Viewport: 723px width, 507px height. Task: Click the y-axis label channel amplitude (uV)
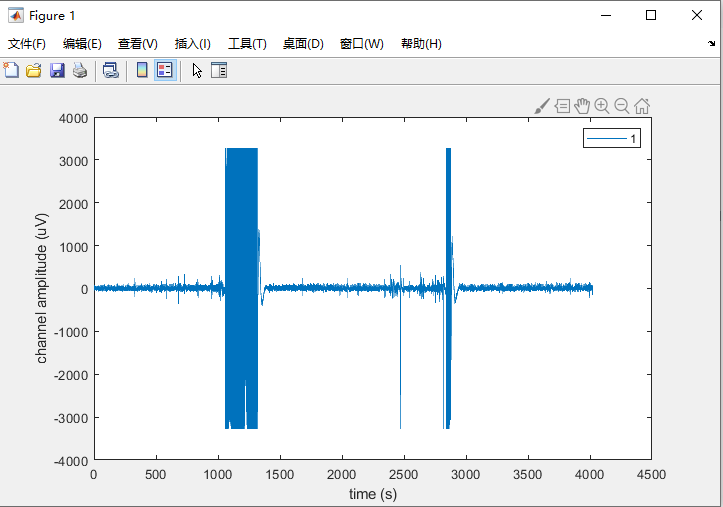[x=41, y=288]
